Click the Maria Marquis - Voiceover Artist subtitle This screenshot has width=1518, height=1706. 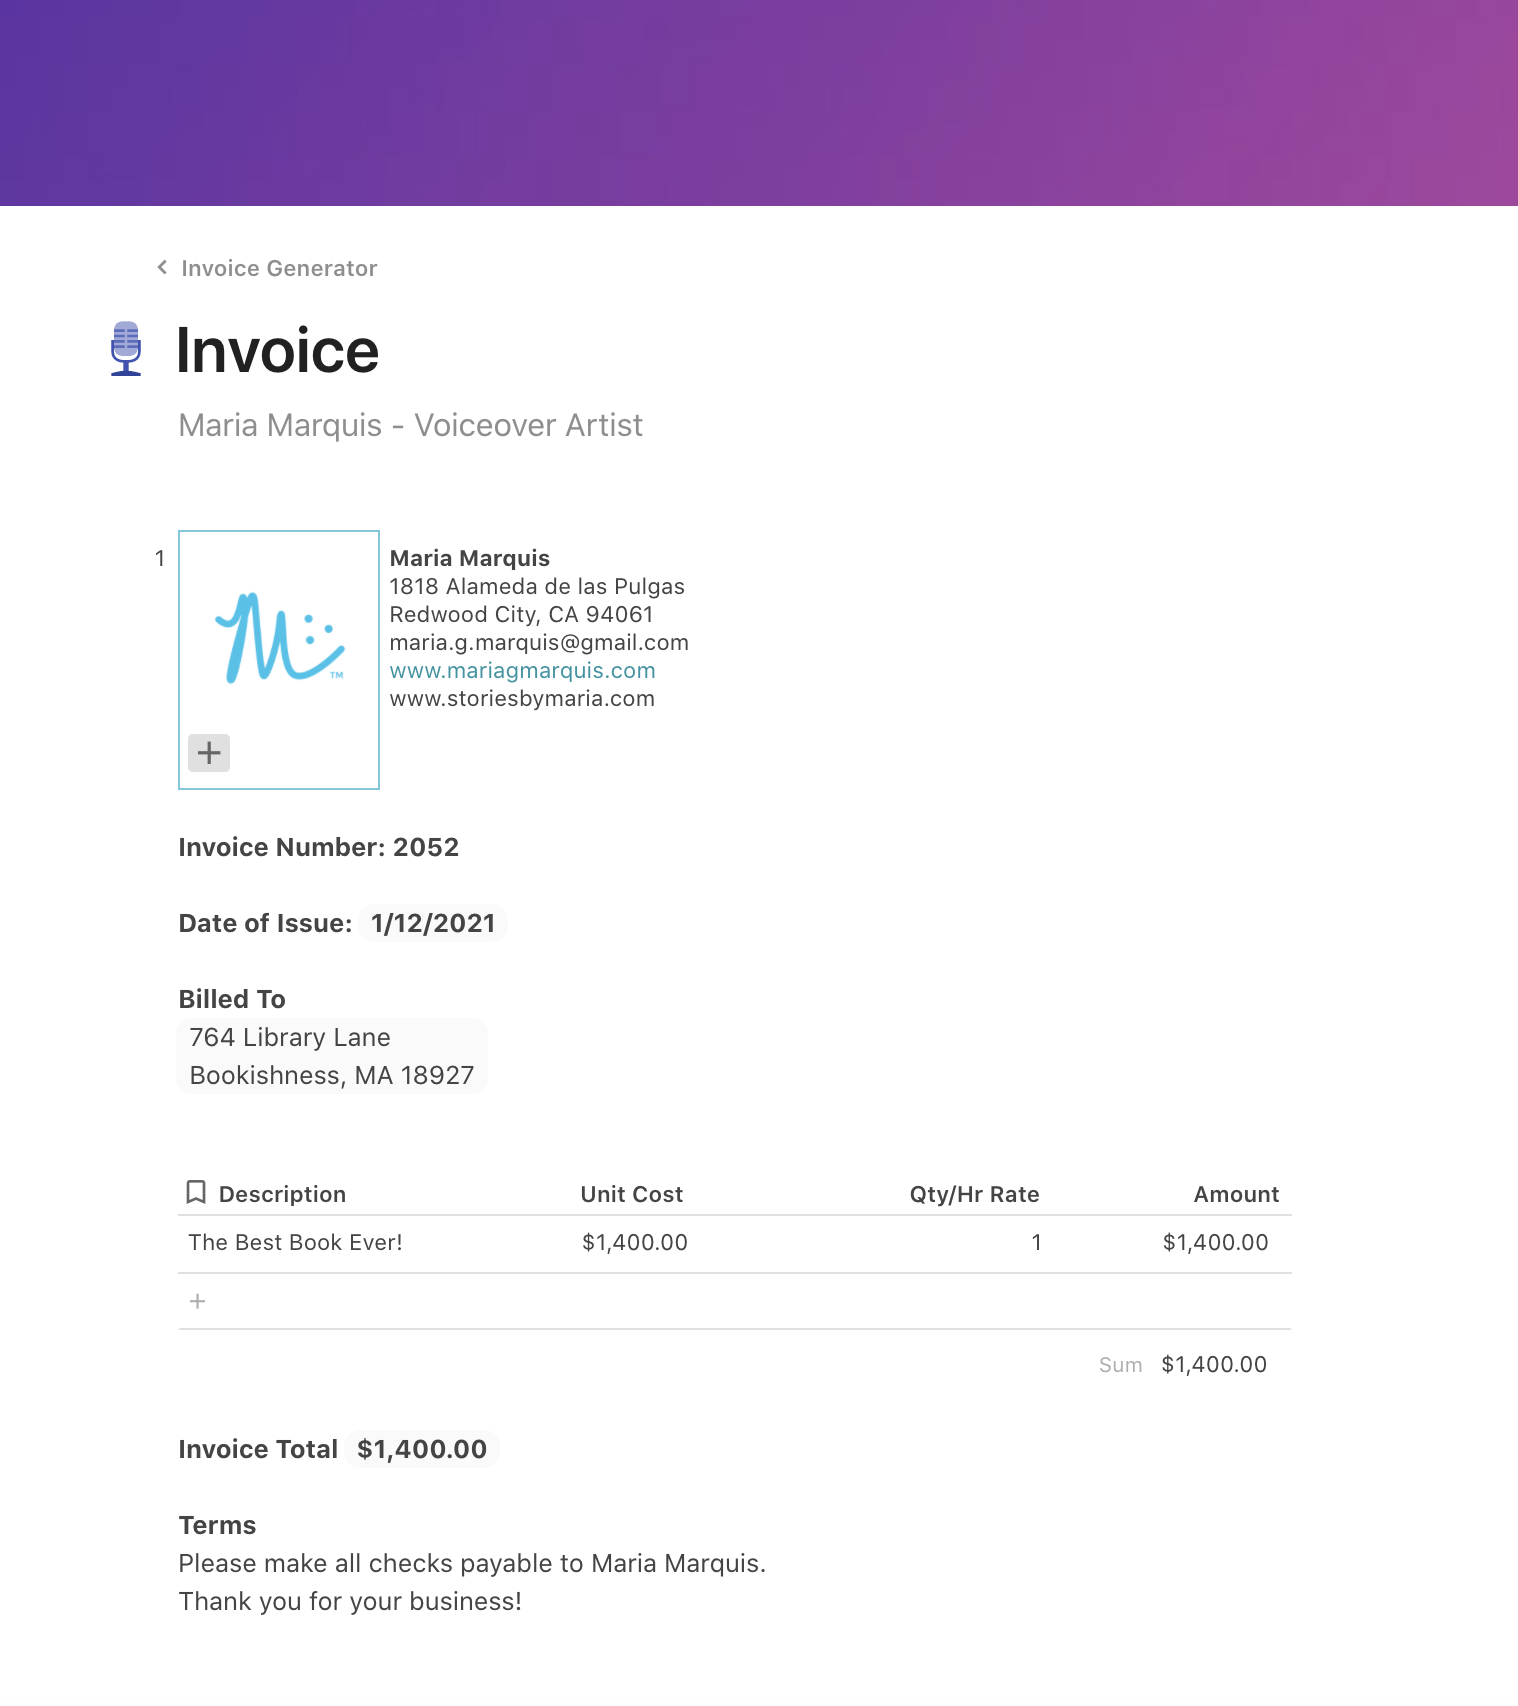pyautogui.click(x=410, y=425)
